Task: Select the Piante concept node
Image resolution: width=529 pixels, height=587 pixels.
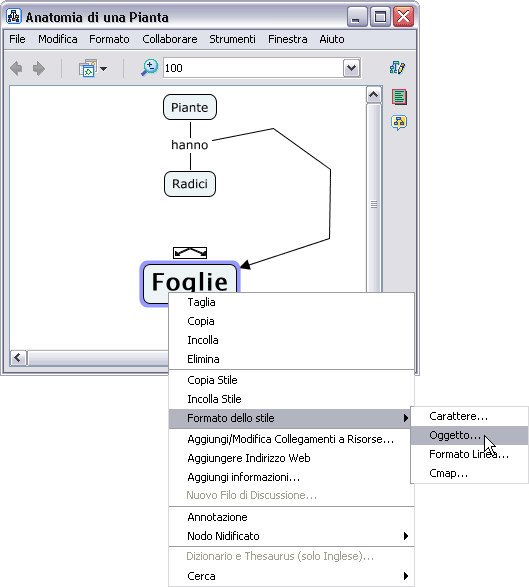Action: [x=190, y=107]
